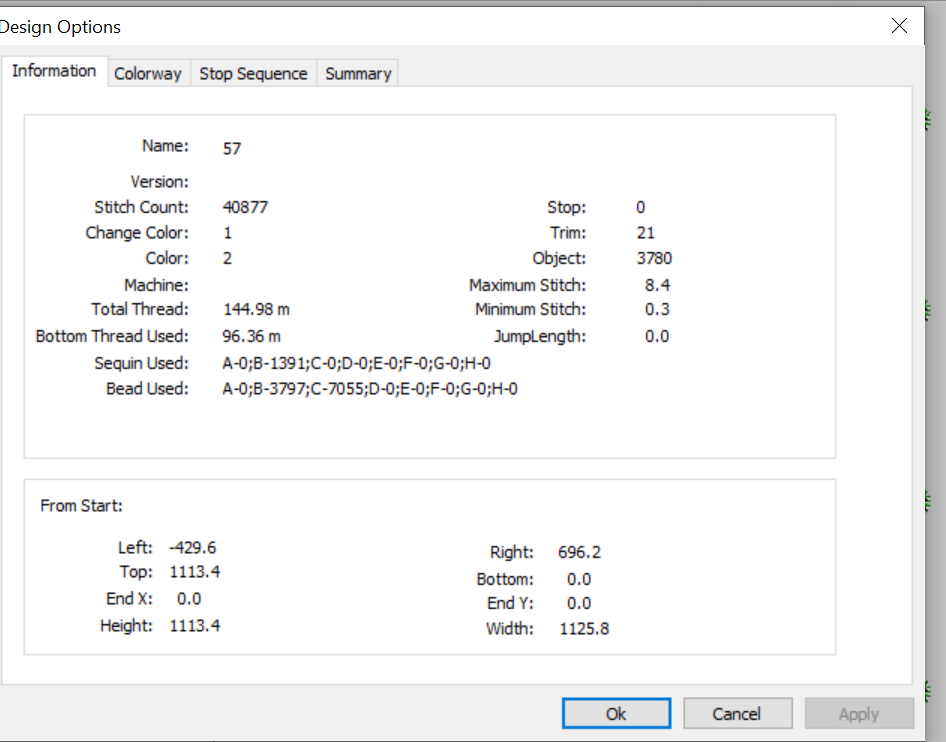Viewport: 946px width, 742px height.
Task: Click the Name value 57
Action: coord(232,148)
